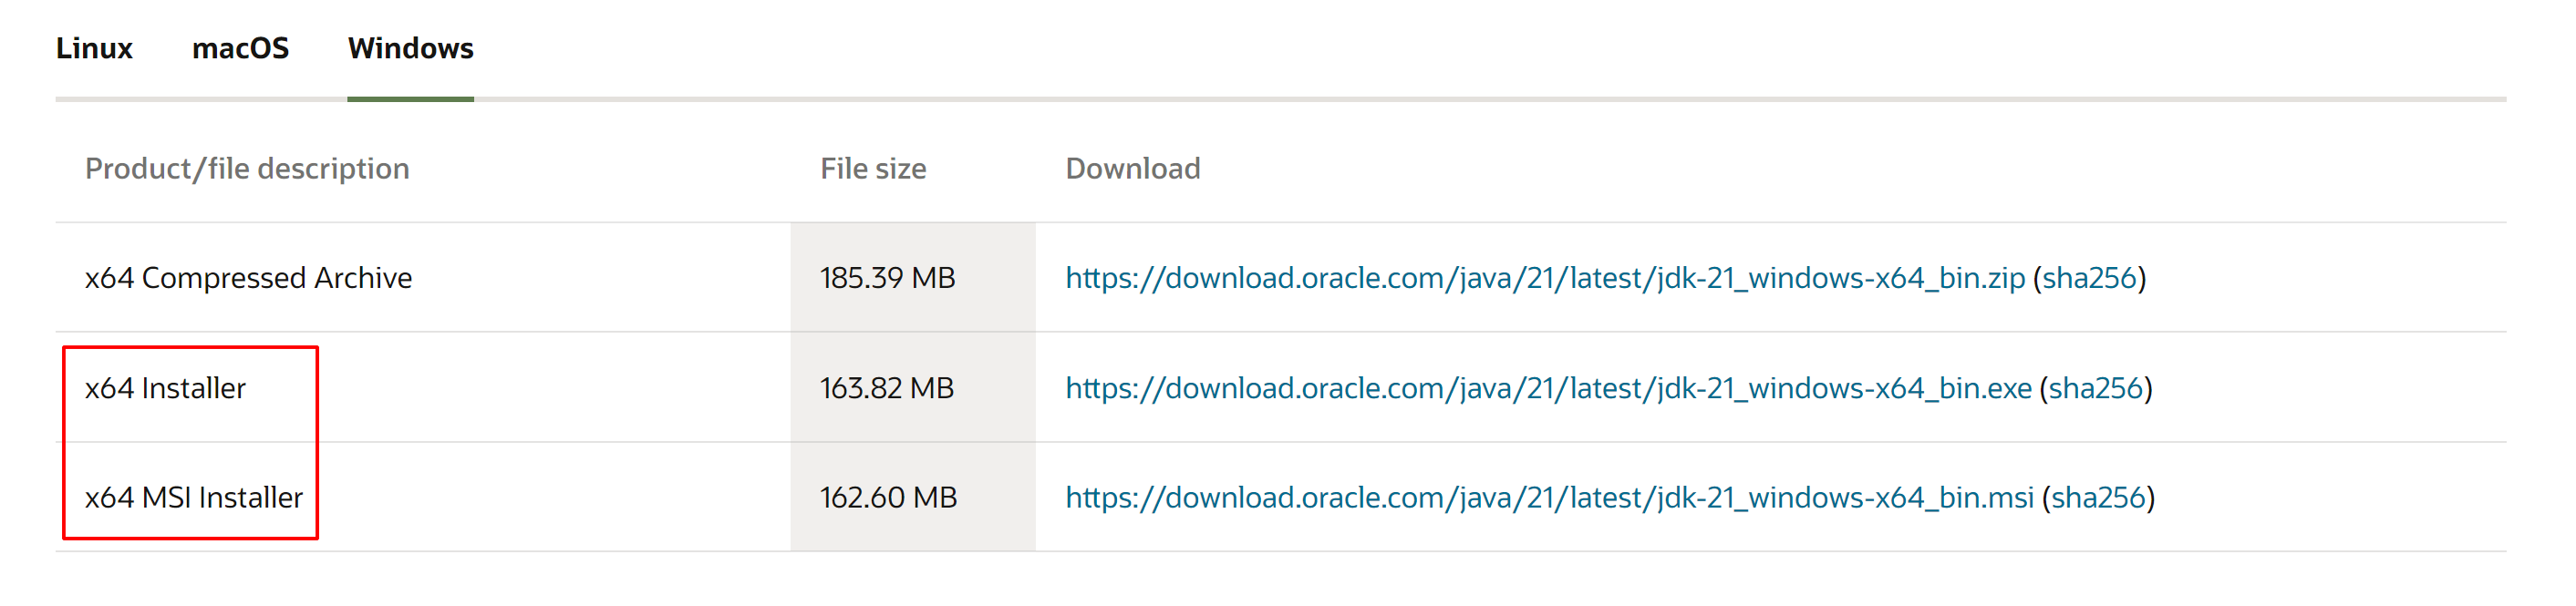Click the 162.60 MB file size cell

tap(888, 498)
